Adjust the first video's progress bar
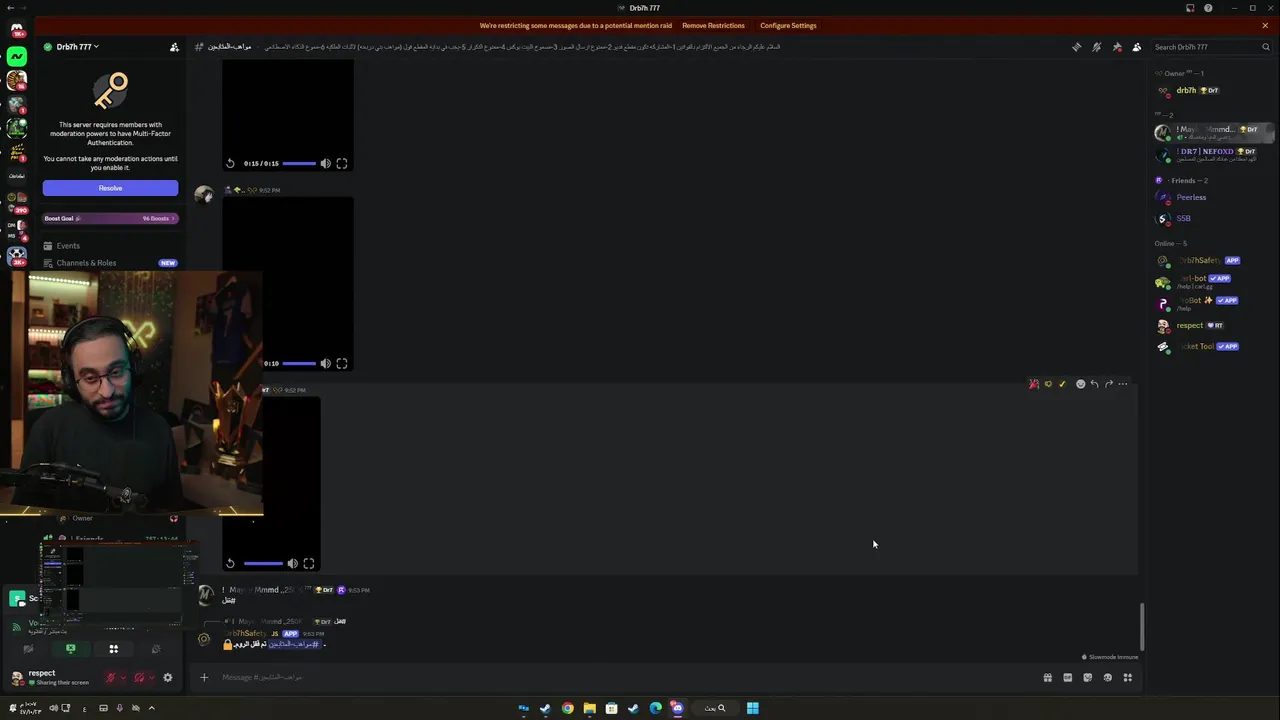Image resolution: width=1280 pixels, height=720 pixels. 299,163
